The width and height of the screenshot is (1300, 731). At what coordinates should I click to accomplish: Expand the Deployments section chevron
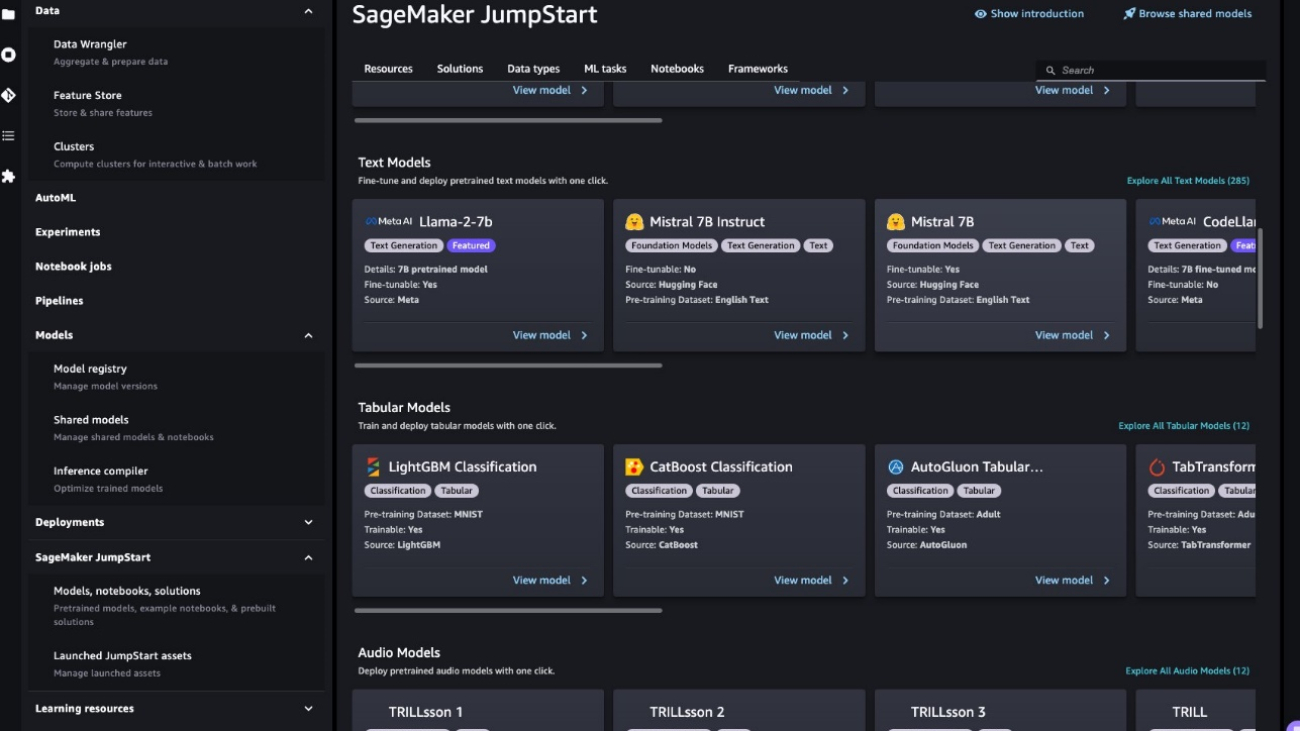pyautogui.click(x=308, y=523)
